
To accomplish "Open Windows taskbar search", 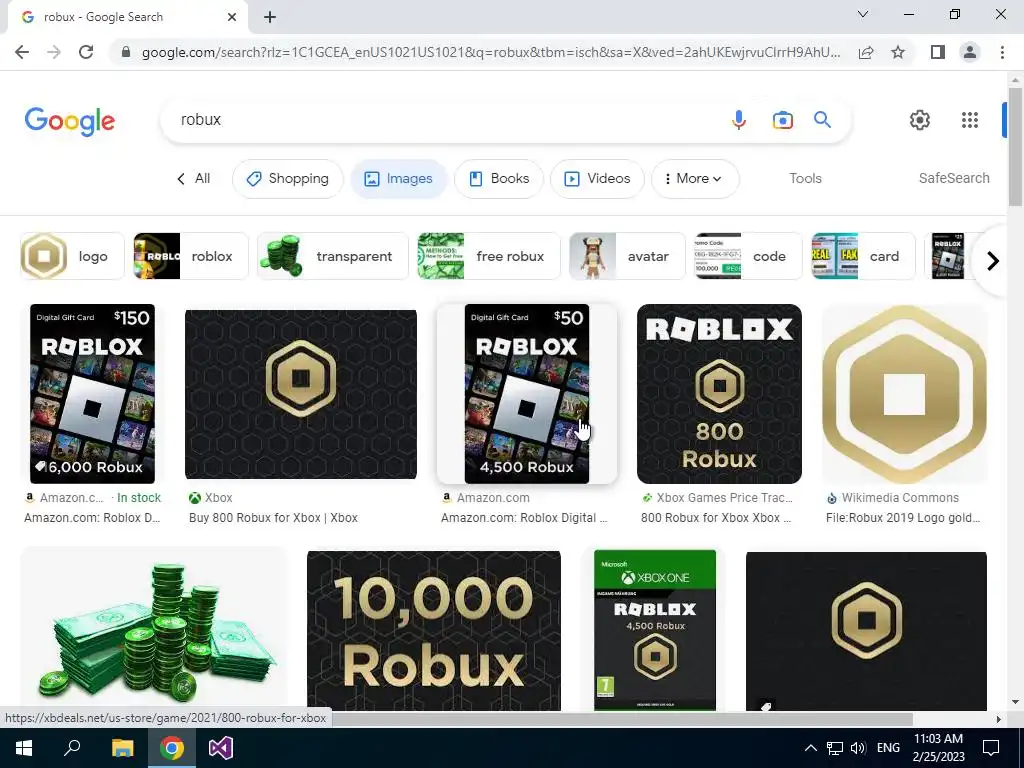I will [72, 748].
